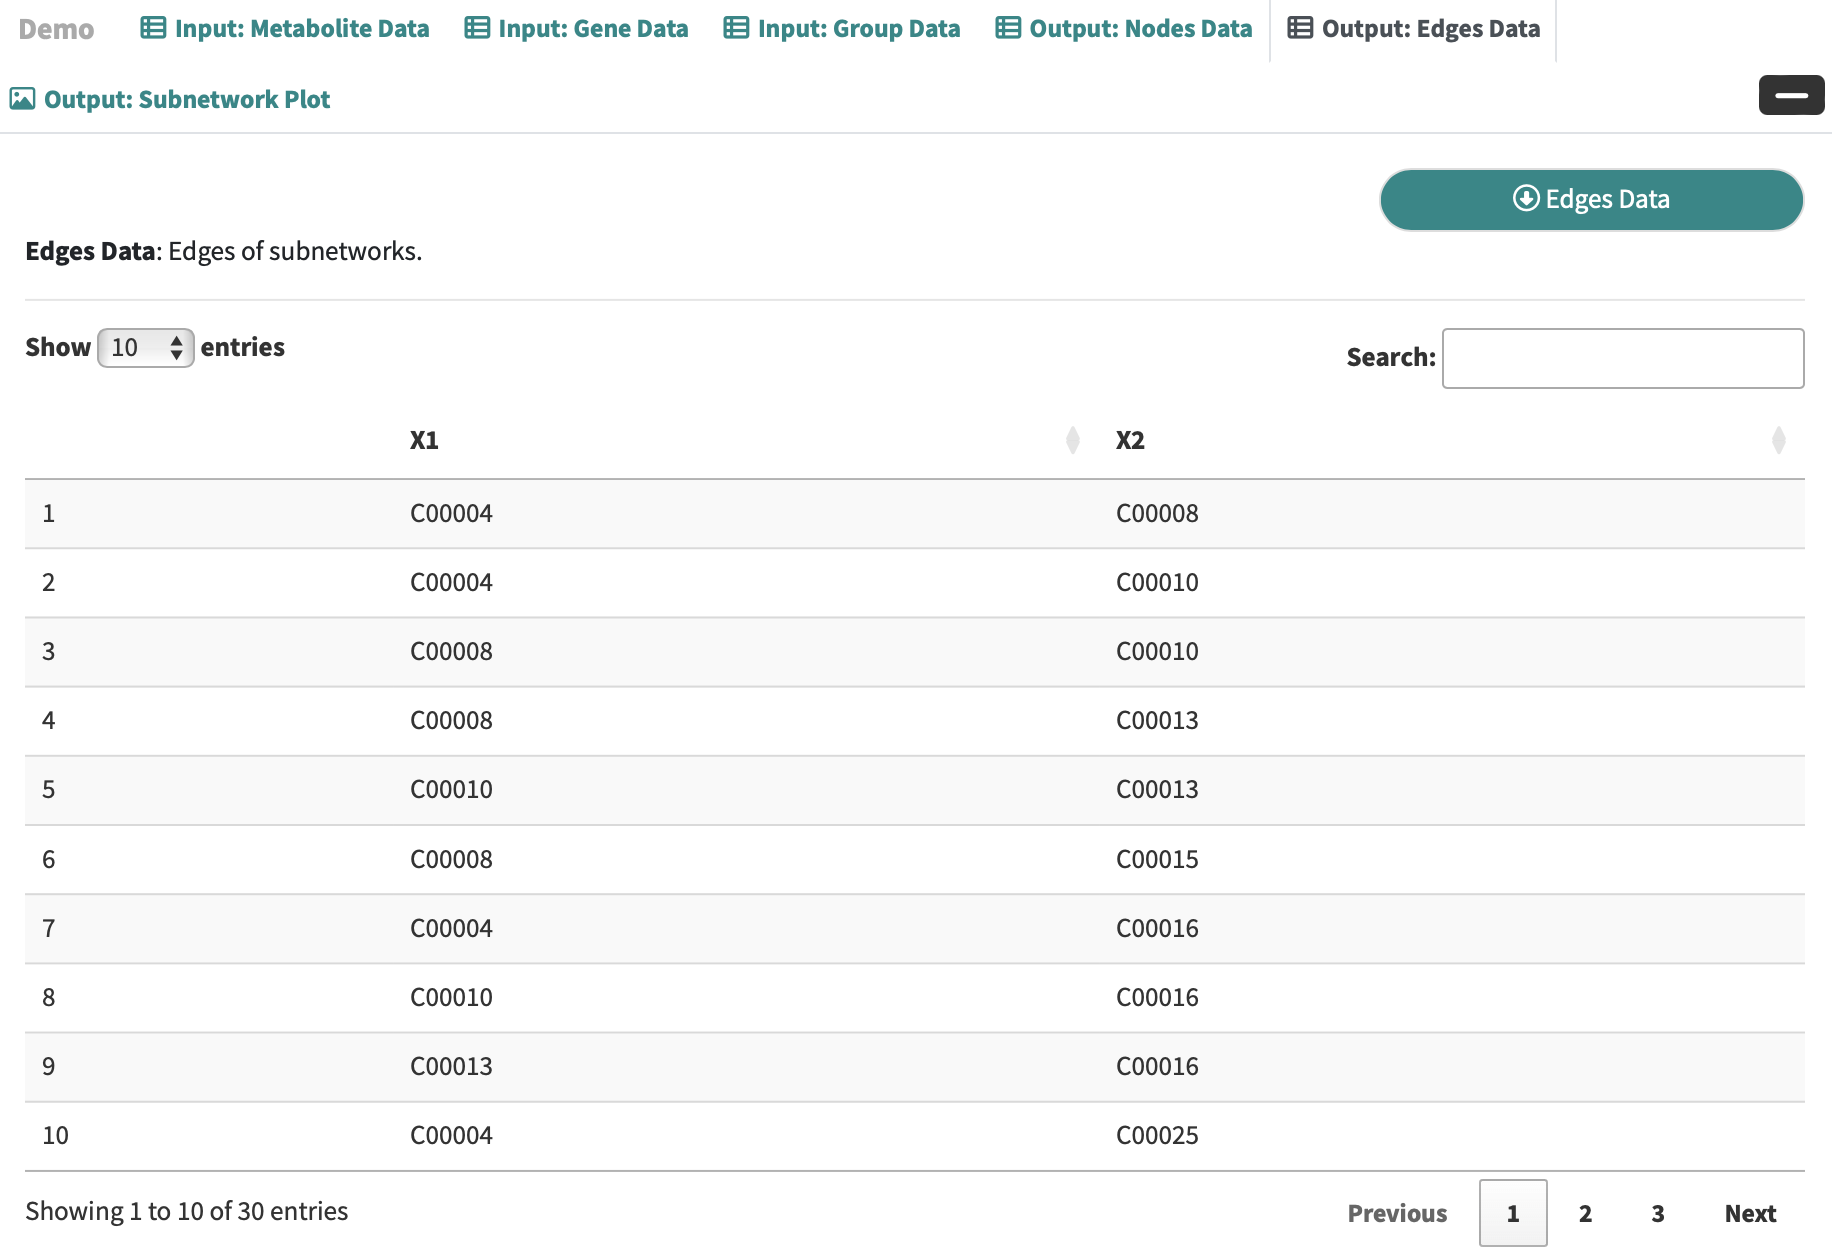Image resolution: width=1832 pixels, height=1252 pixels.
Task: Click the table icon beside Output: Edges Data
Action: [1300, 28]
